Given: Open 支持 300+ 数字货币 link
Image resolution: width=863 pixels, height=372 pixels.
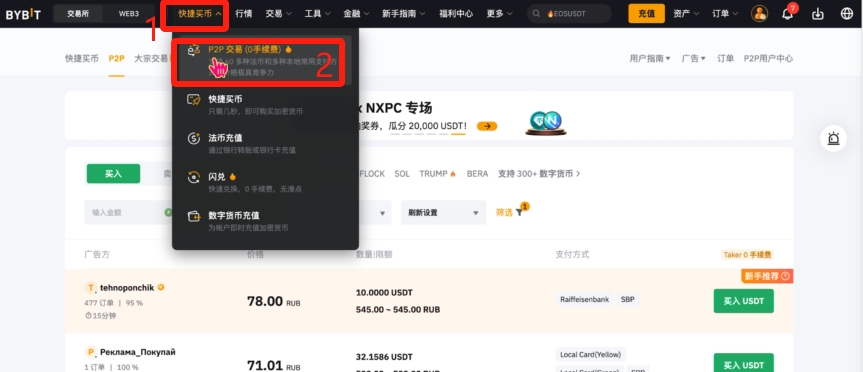Looking at the screenshot, I should [x=539, y=174].
